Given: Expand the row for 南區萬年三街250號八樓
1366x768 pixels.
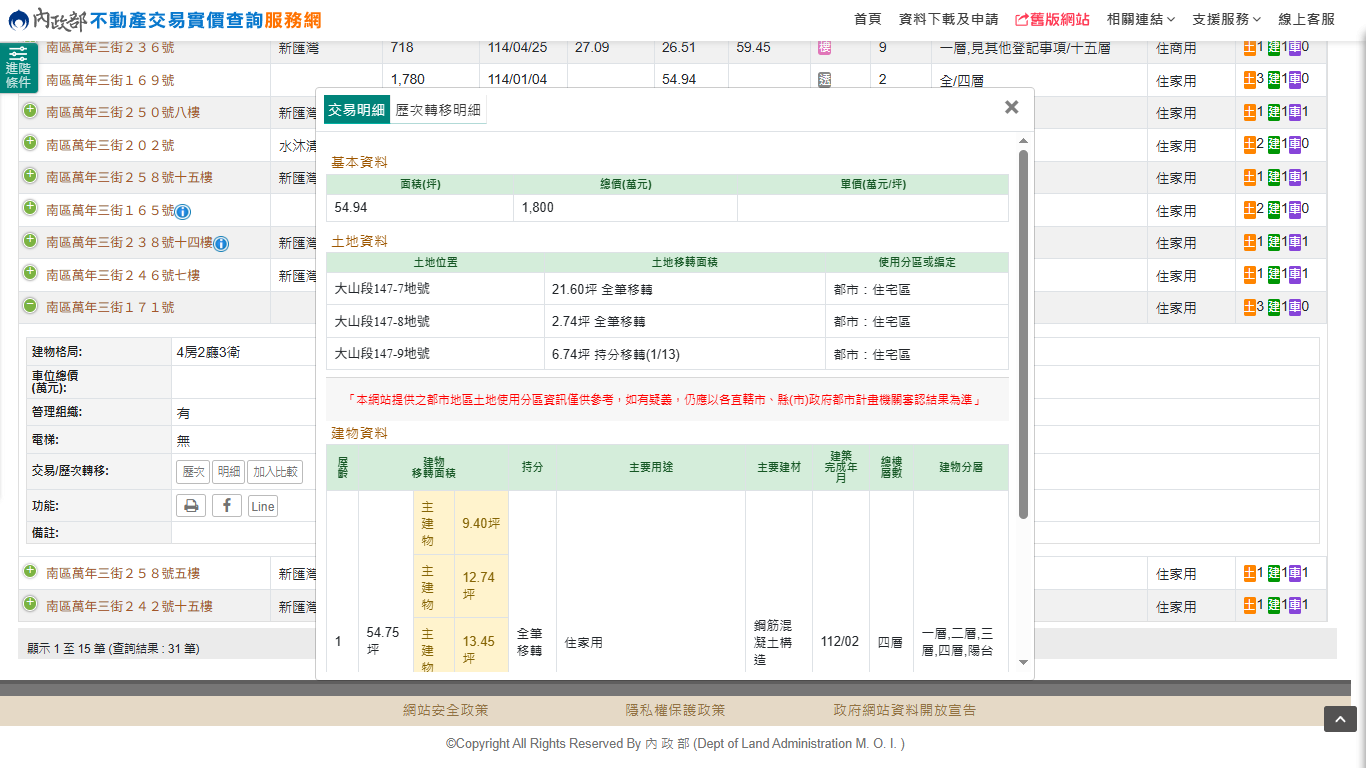Looking at the screenshot, I should [x=30, y=111].
